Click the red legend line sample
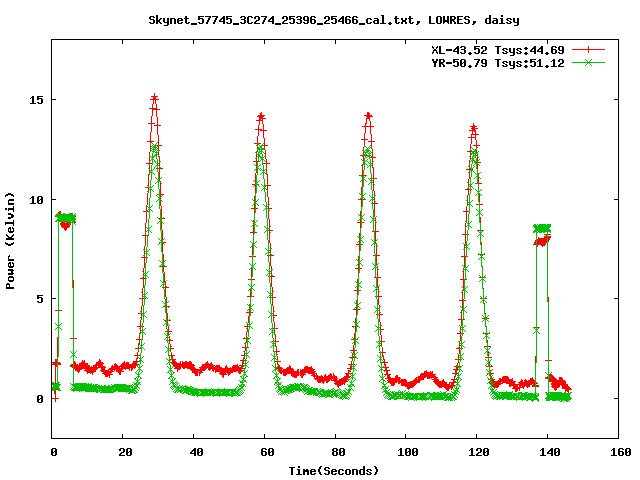The width and height of the screenshot is (640, 480). click(x=588, y=50)
